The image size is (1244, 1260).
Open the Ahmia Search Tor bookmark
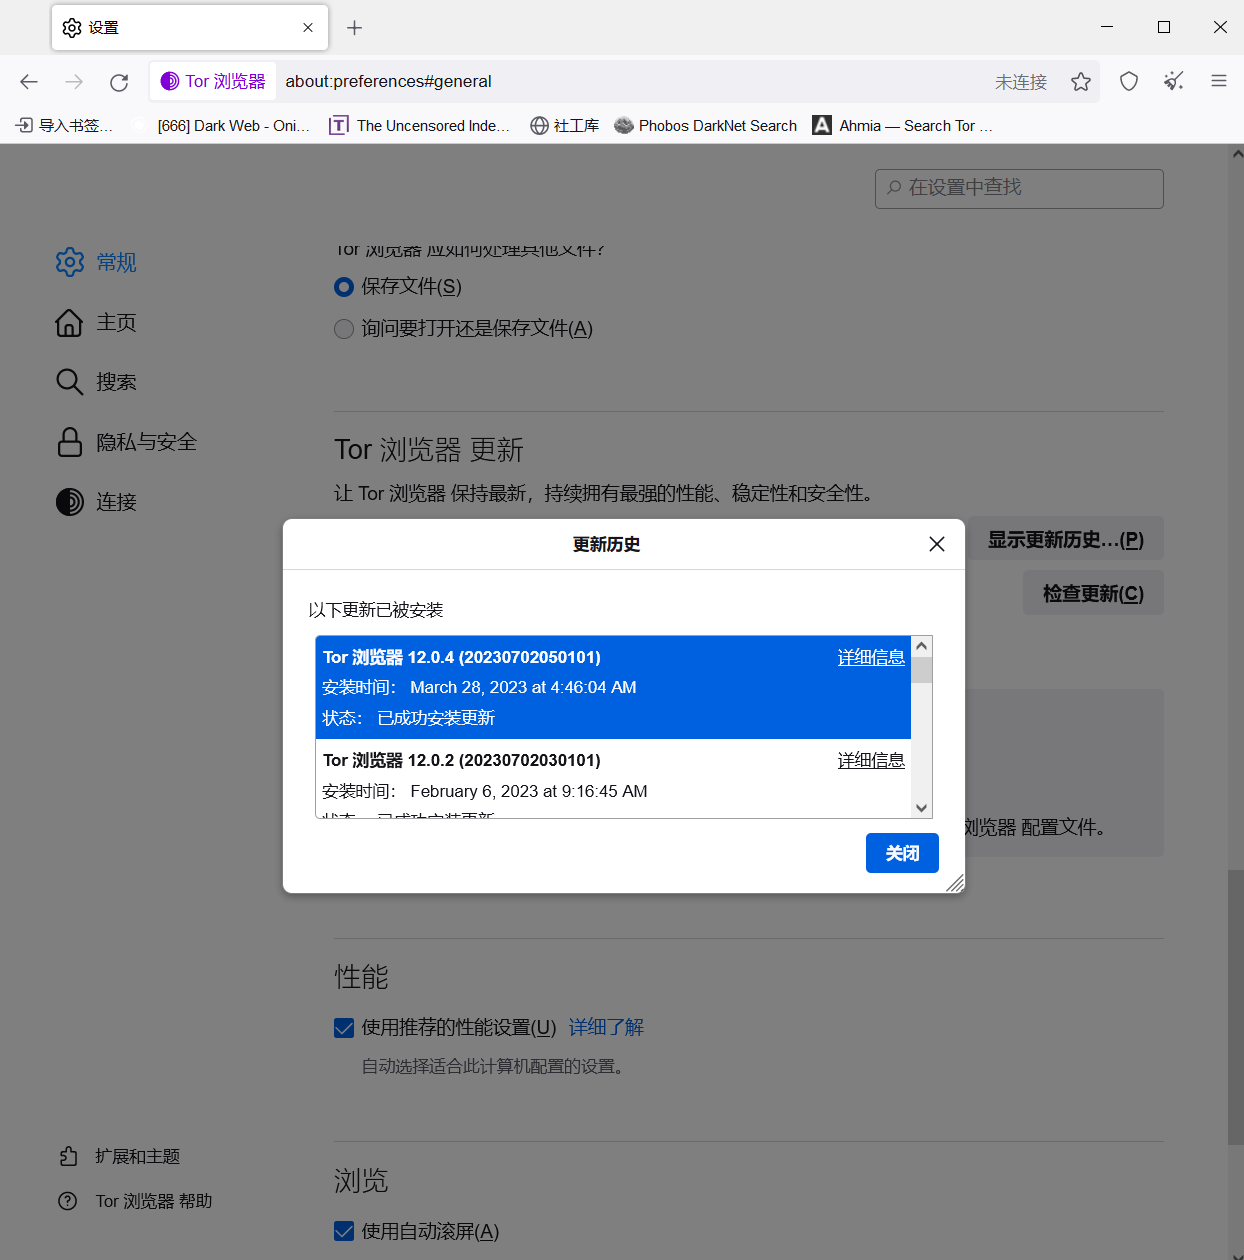click(903, 125)
